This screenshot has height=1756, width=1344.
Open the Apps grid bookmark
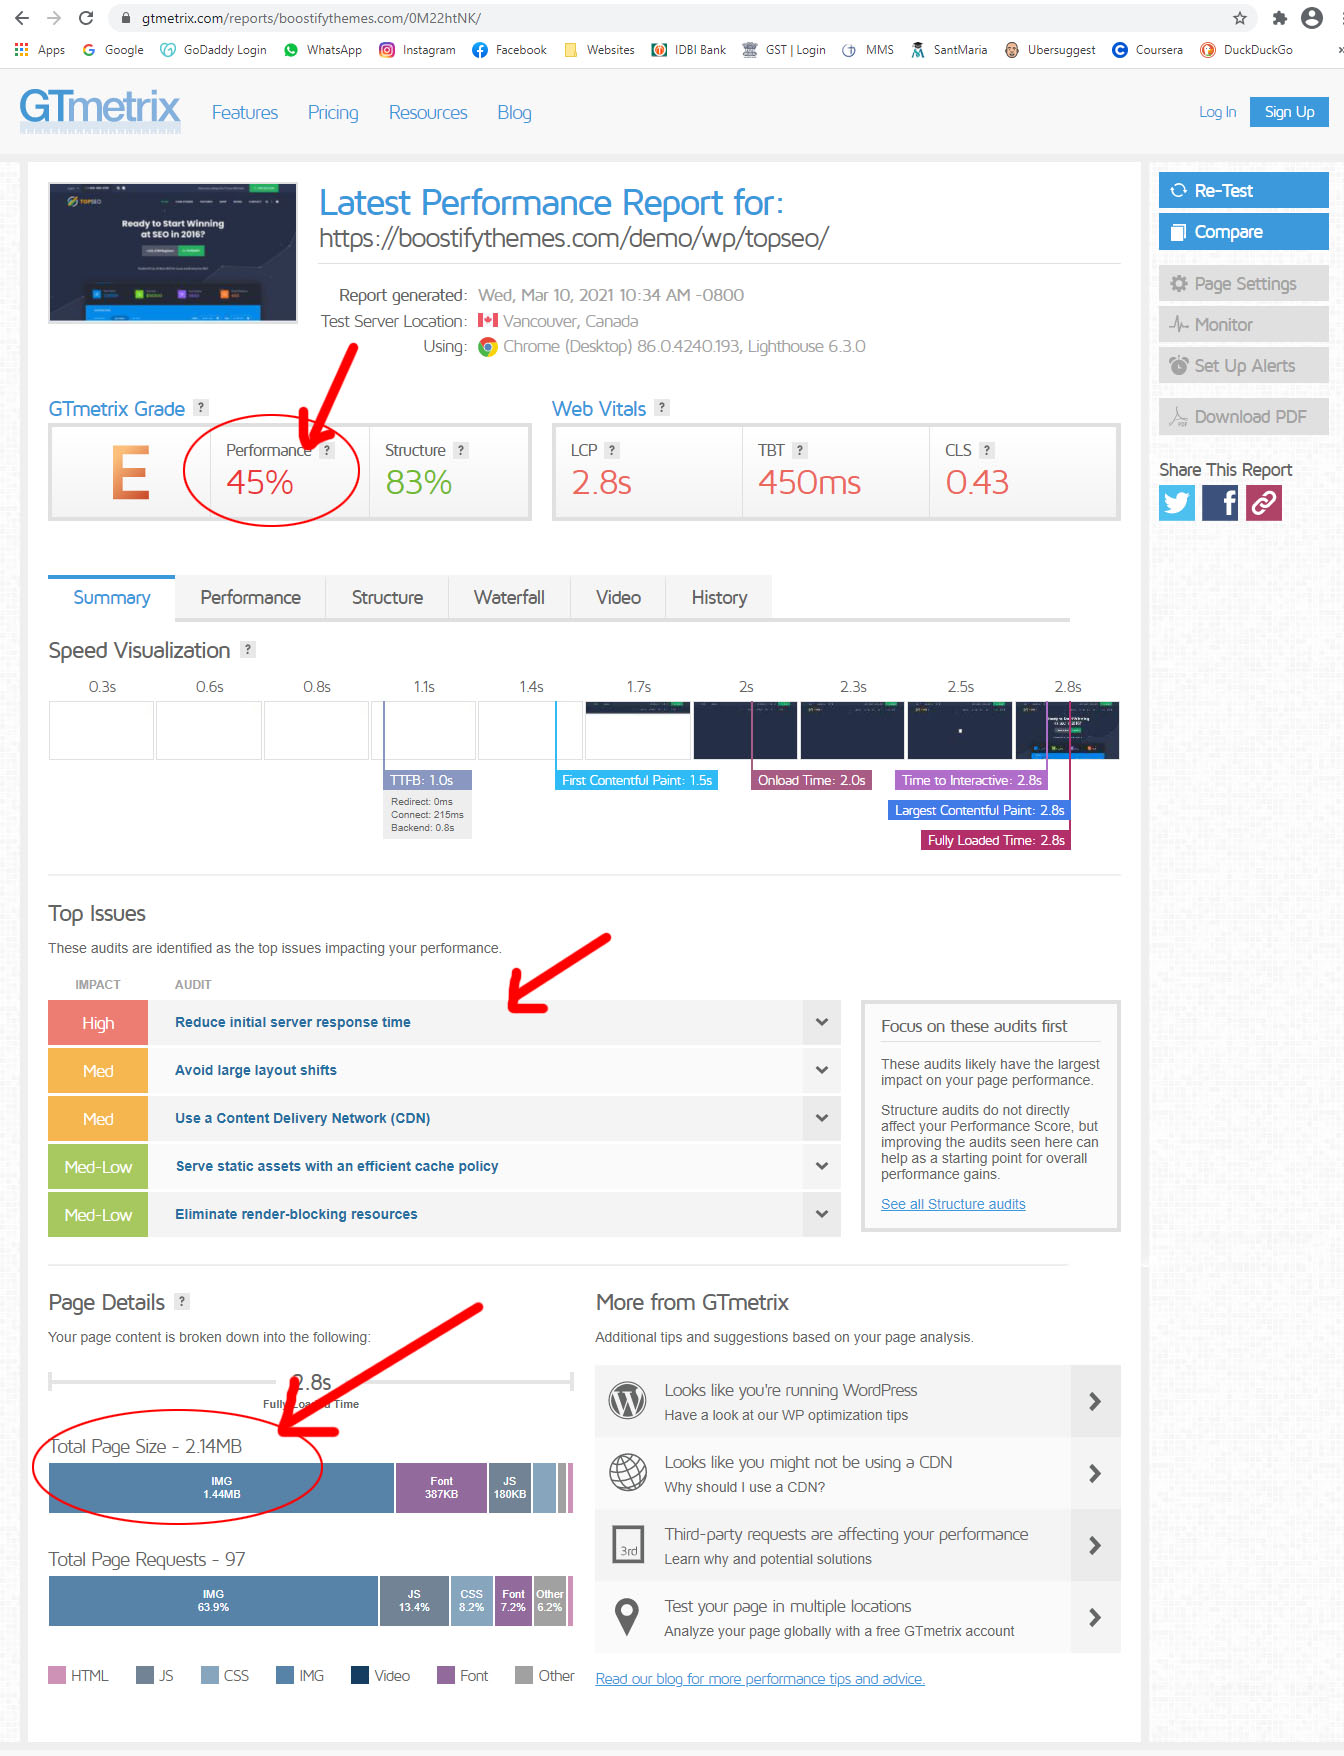(40, 50)
